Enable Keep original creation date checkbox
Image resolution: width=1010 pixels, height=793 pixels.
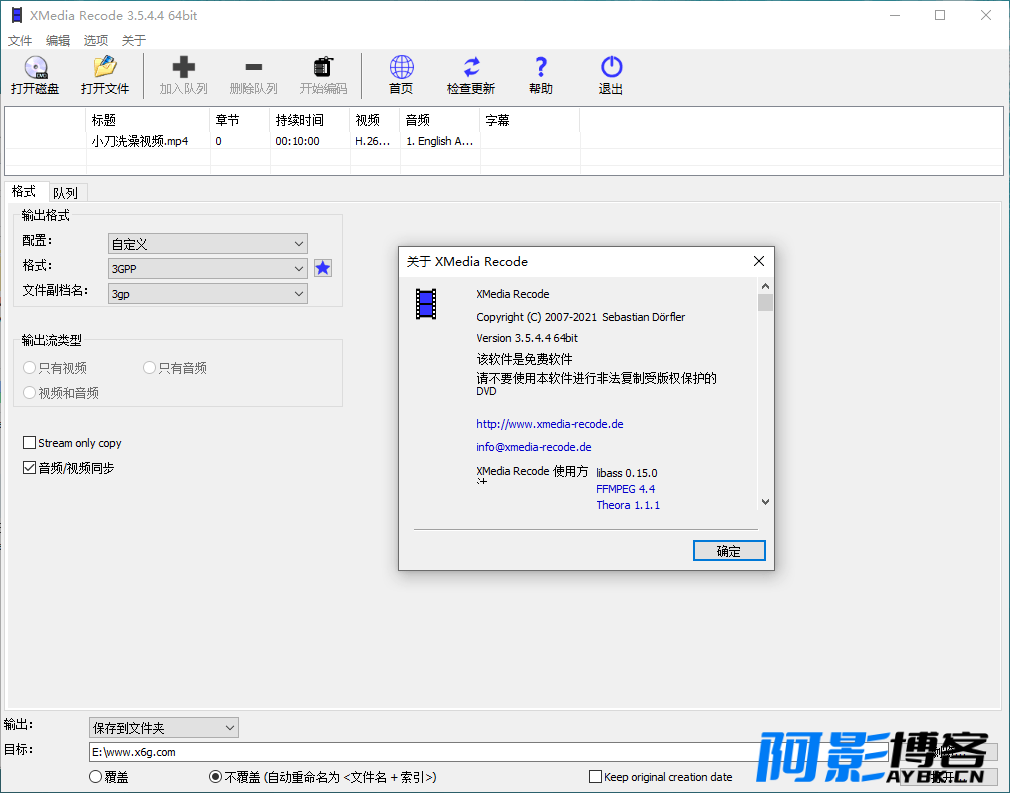click(596, 777)
